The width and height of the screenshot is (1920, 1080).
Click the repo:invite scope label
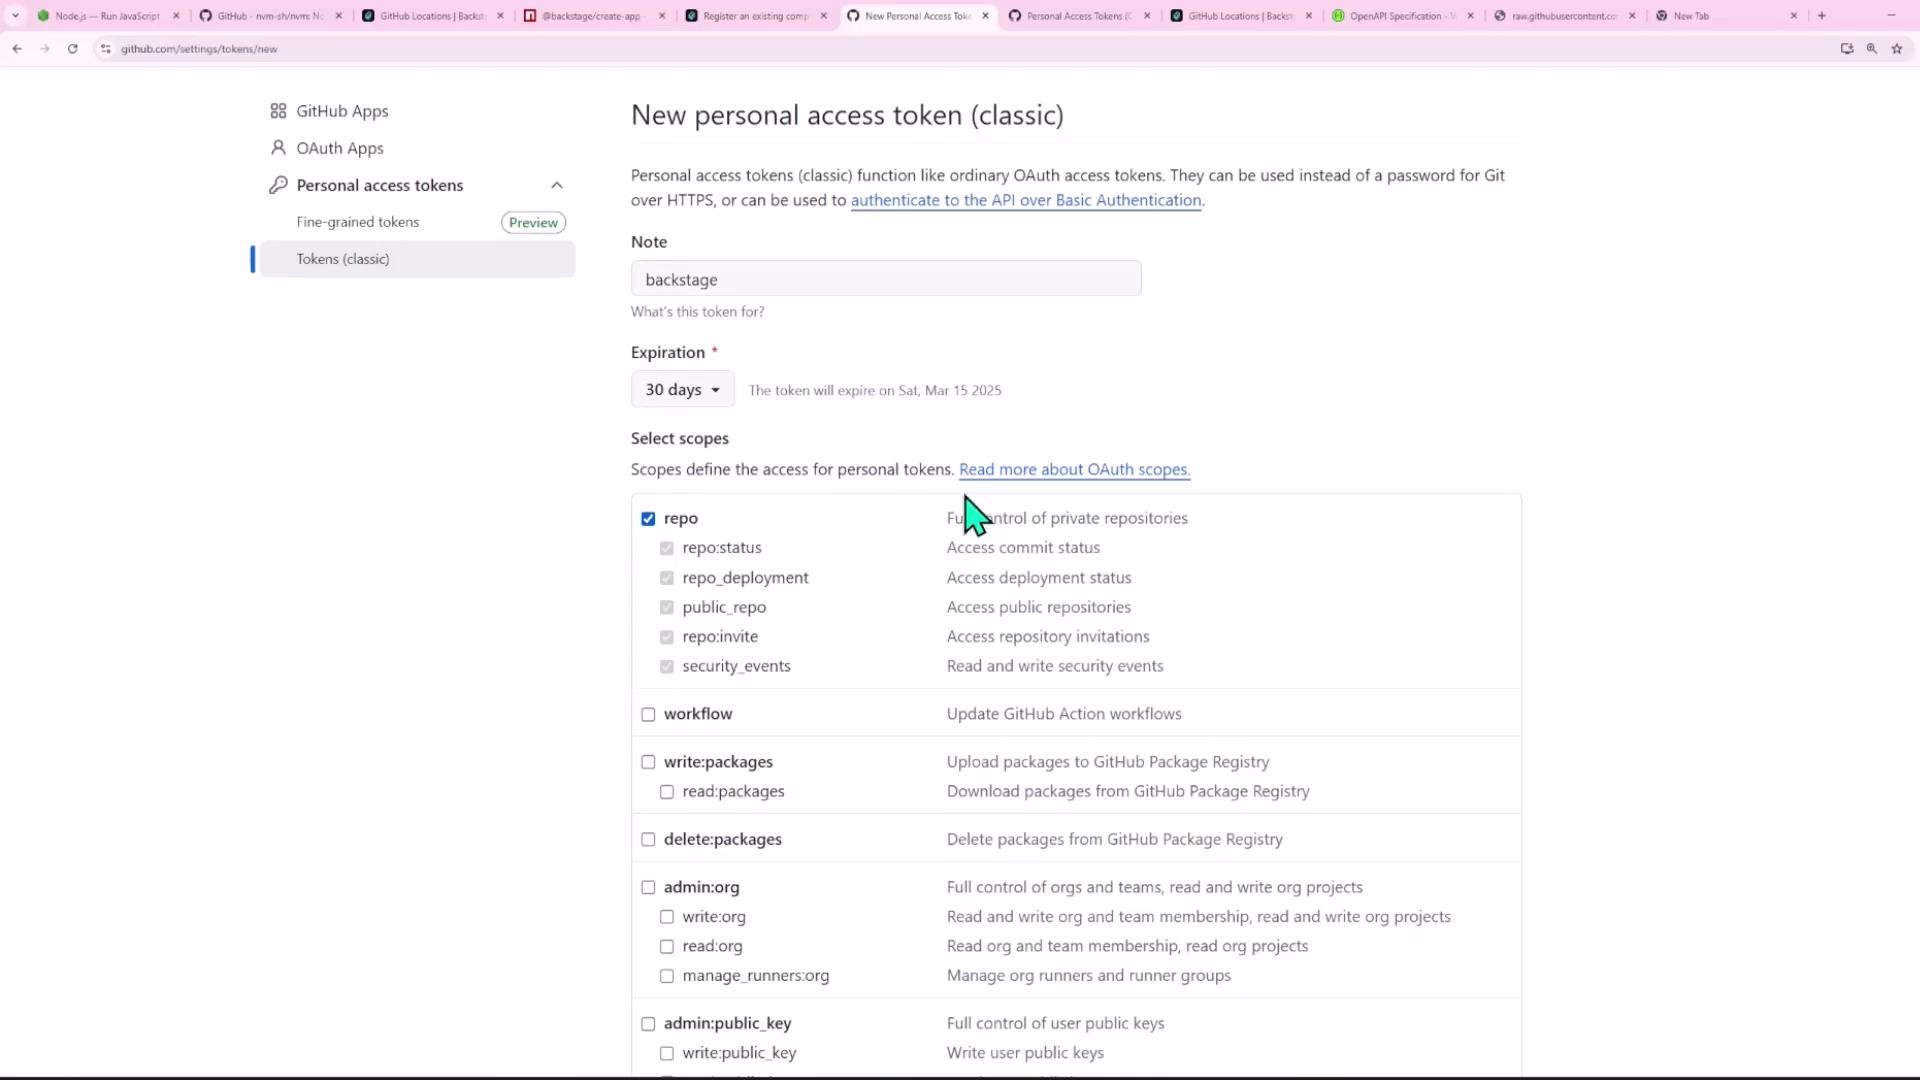coord(720,637)
